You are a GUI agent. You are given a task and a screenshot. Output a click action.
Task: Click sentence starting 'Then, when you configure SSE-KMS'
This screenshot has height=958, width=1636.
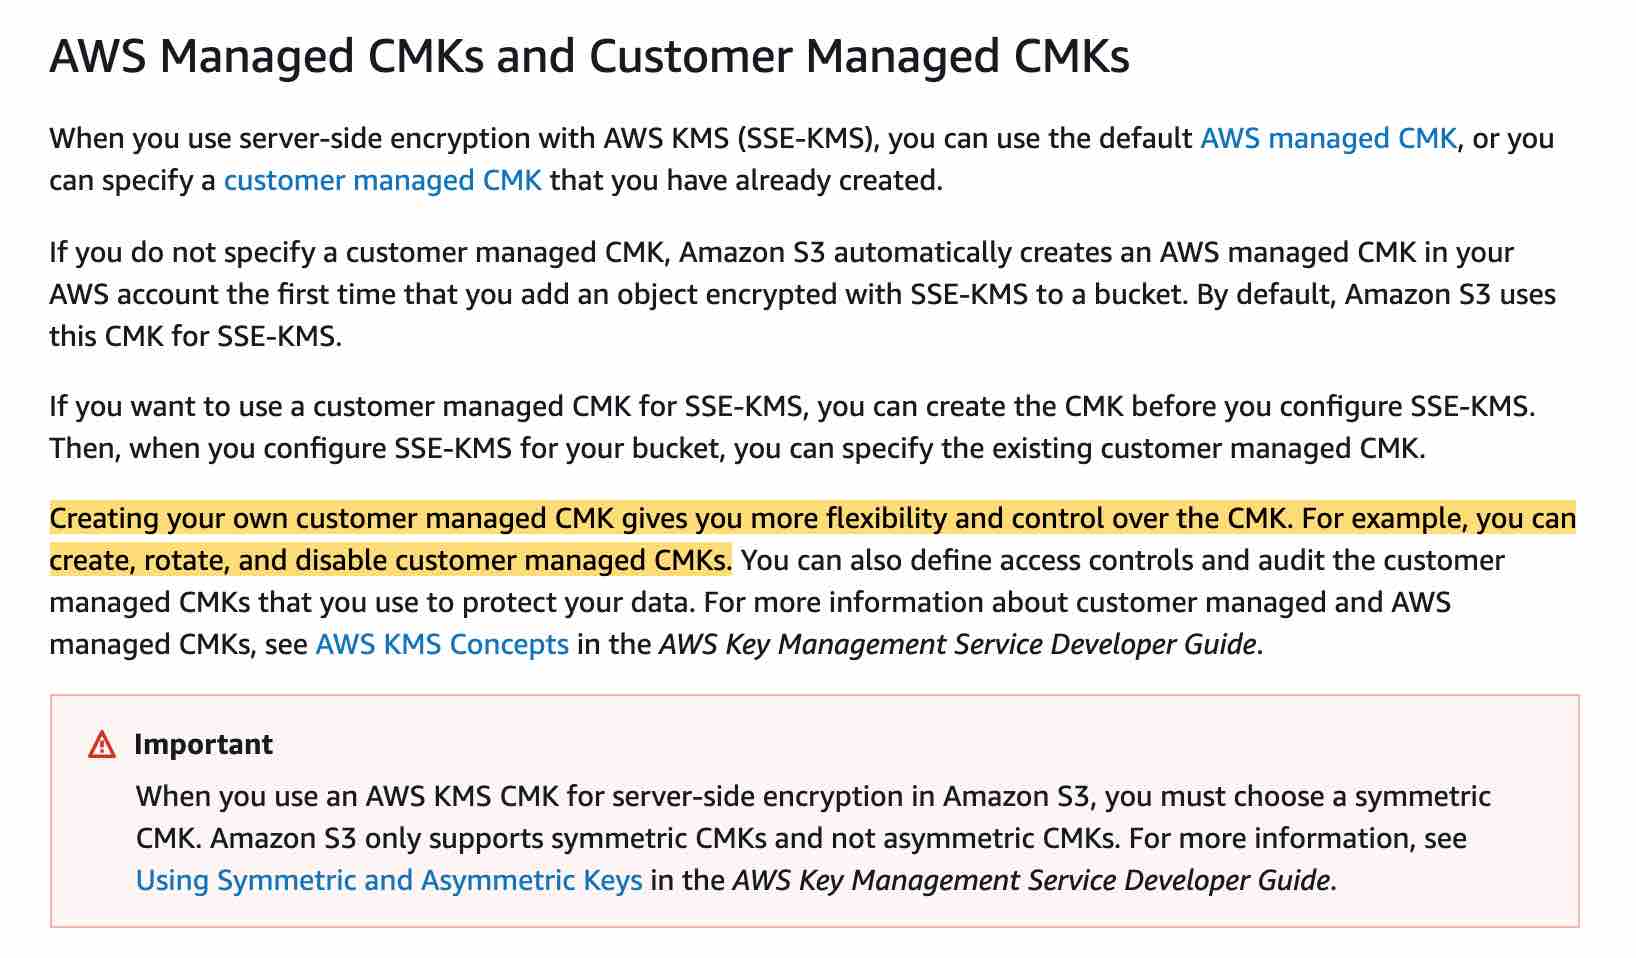click(737, 448)
